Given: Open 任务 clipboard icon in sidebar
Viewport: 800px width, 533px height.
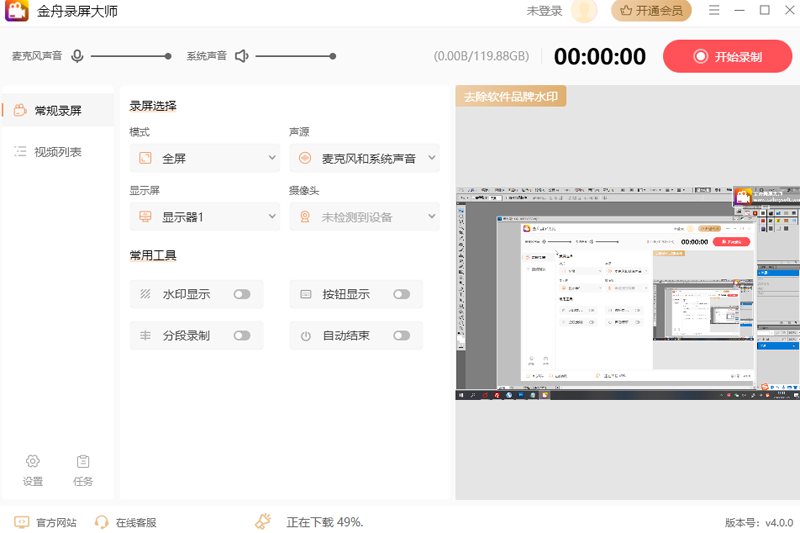Looking at the screenshot, I should click(x=83, y=461).
